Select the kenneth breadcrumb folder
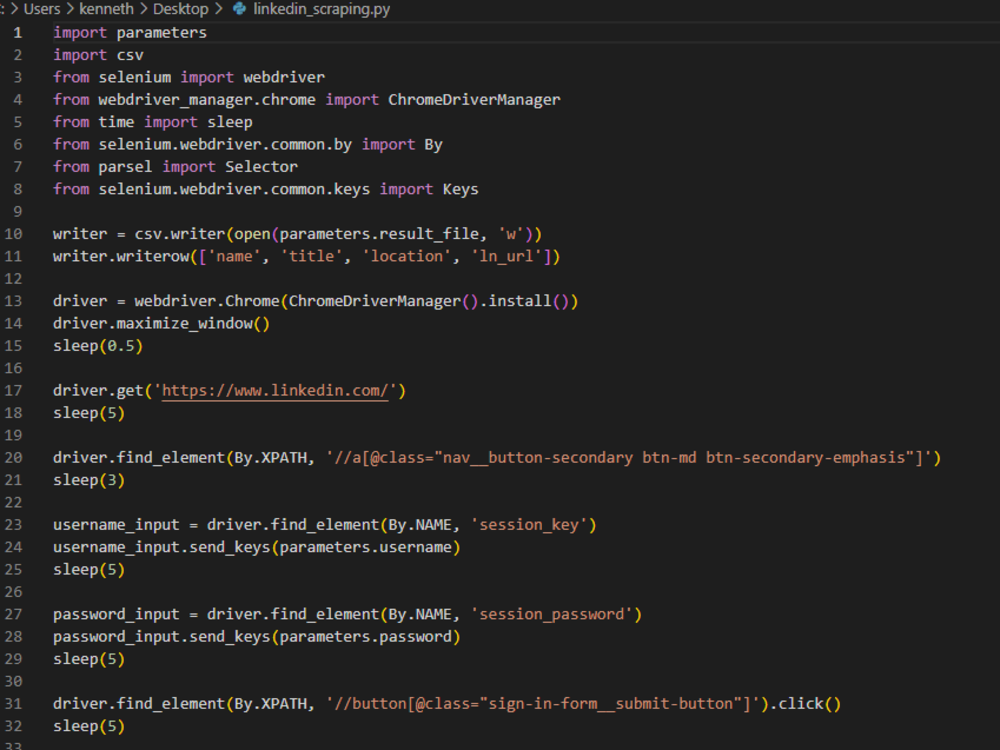This screenshot has width=1000, height=750. (107, 9)
